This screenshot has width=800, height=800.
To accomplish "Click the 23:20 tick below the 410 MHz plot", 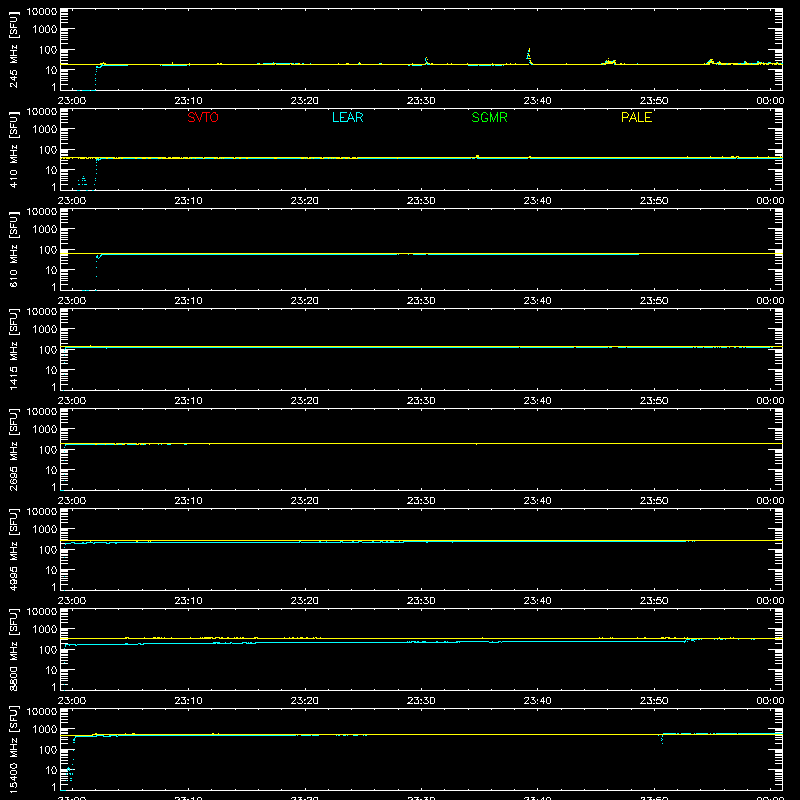I will point(305,201).
